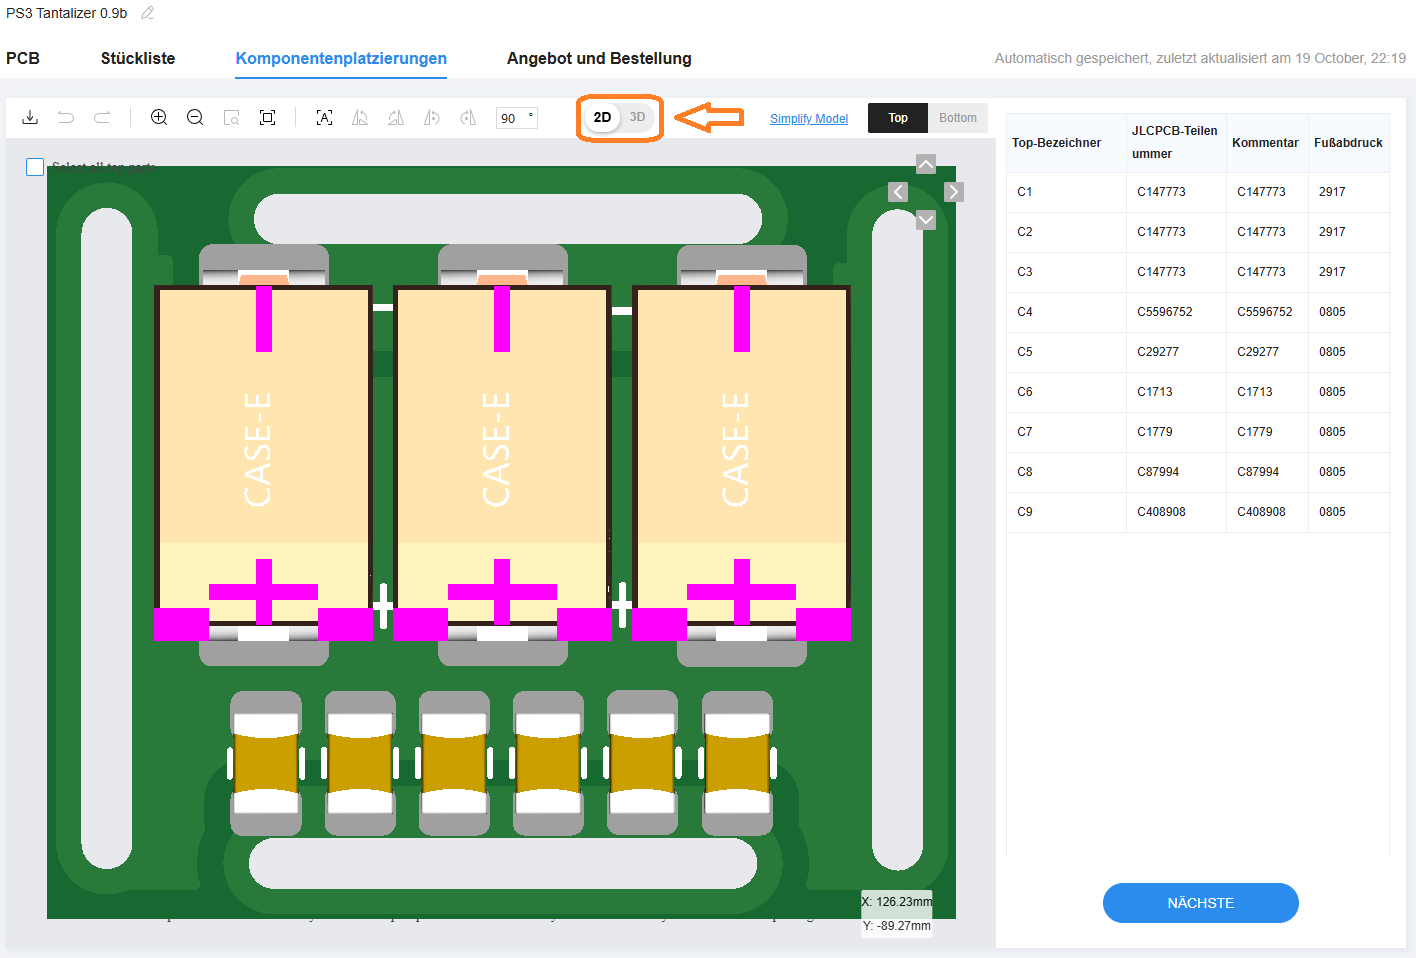Zoom out with the magnifier minus icon

(195, 118)
